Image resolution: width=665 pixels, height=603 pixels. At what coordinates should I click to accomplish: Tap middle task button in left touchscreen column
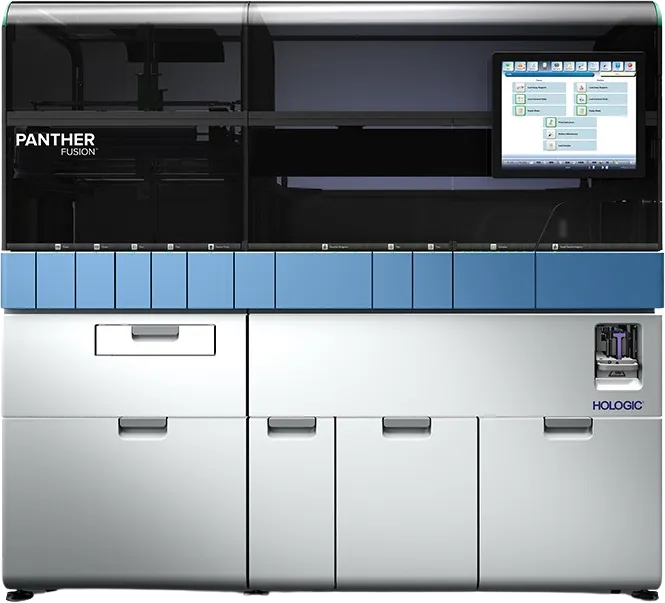(539, 99)
